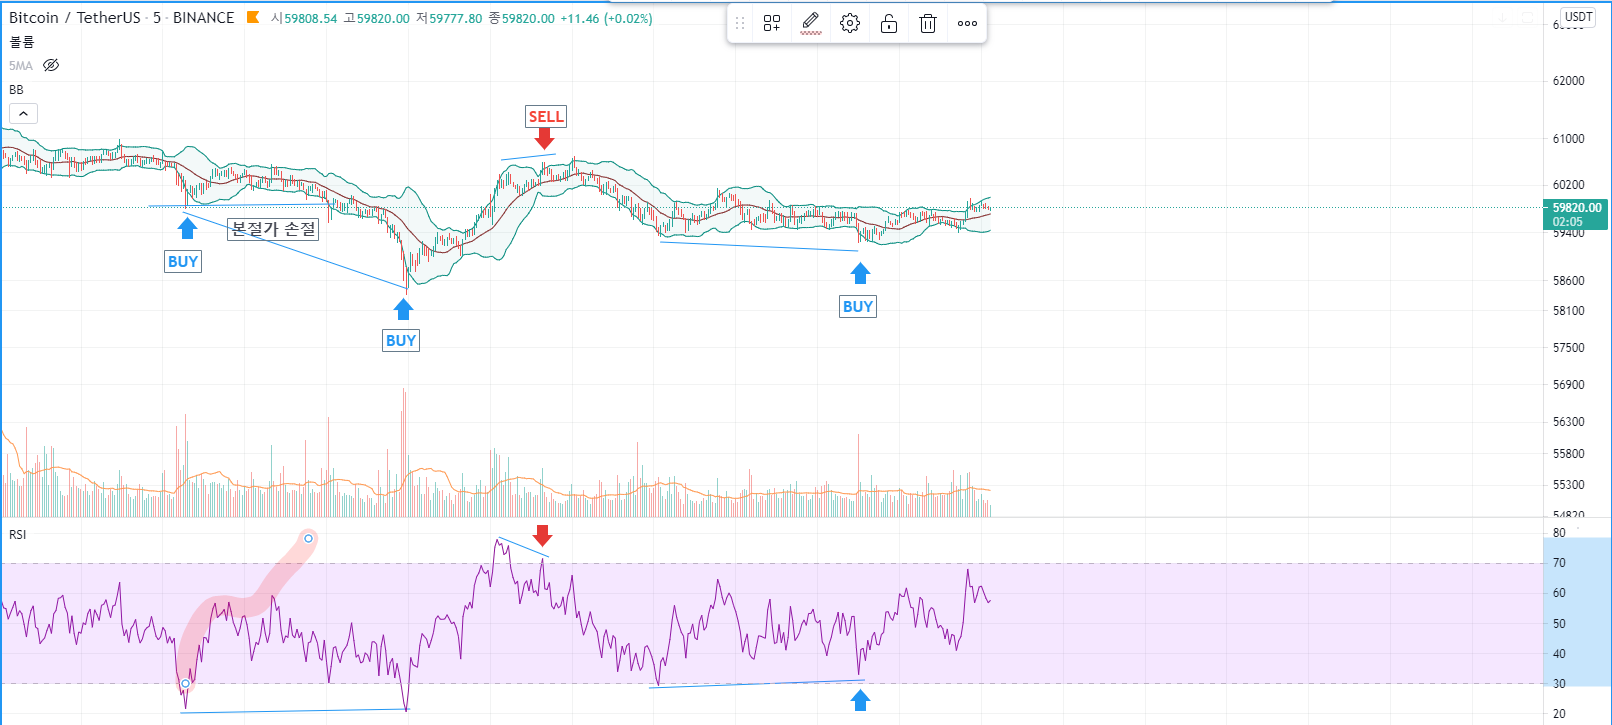This screenshot has width=1612, height=725.
Task: Pick the pencil line color tool
Action: pyautogui.click(x=811, y=24)
